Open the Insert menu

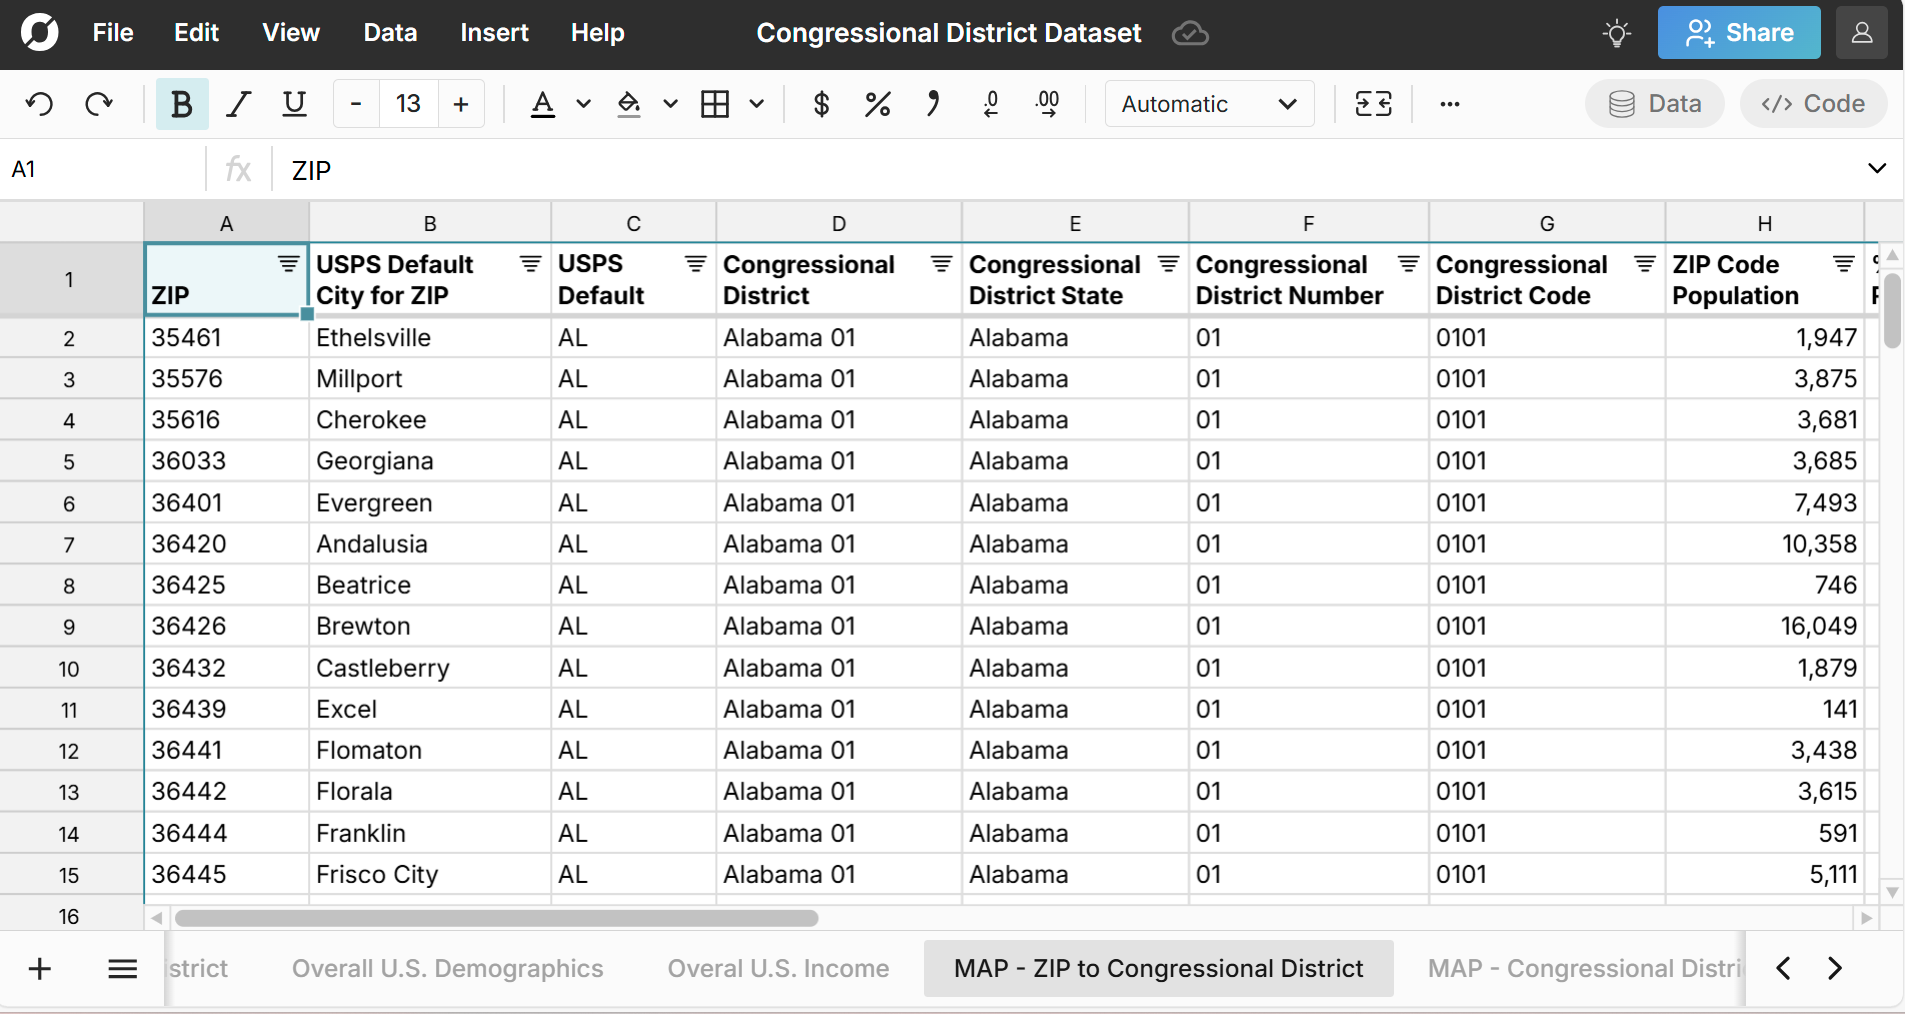pos(494,33)
